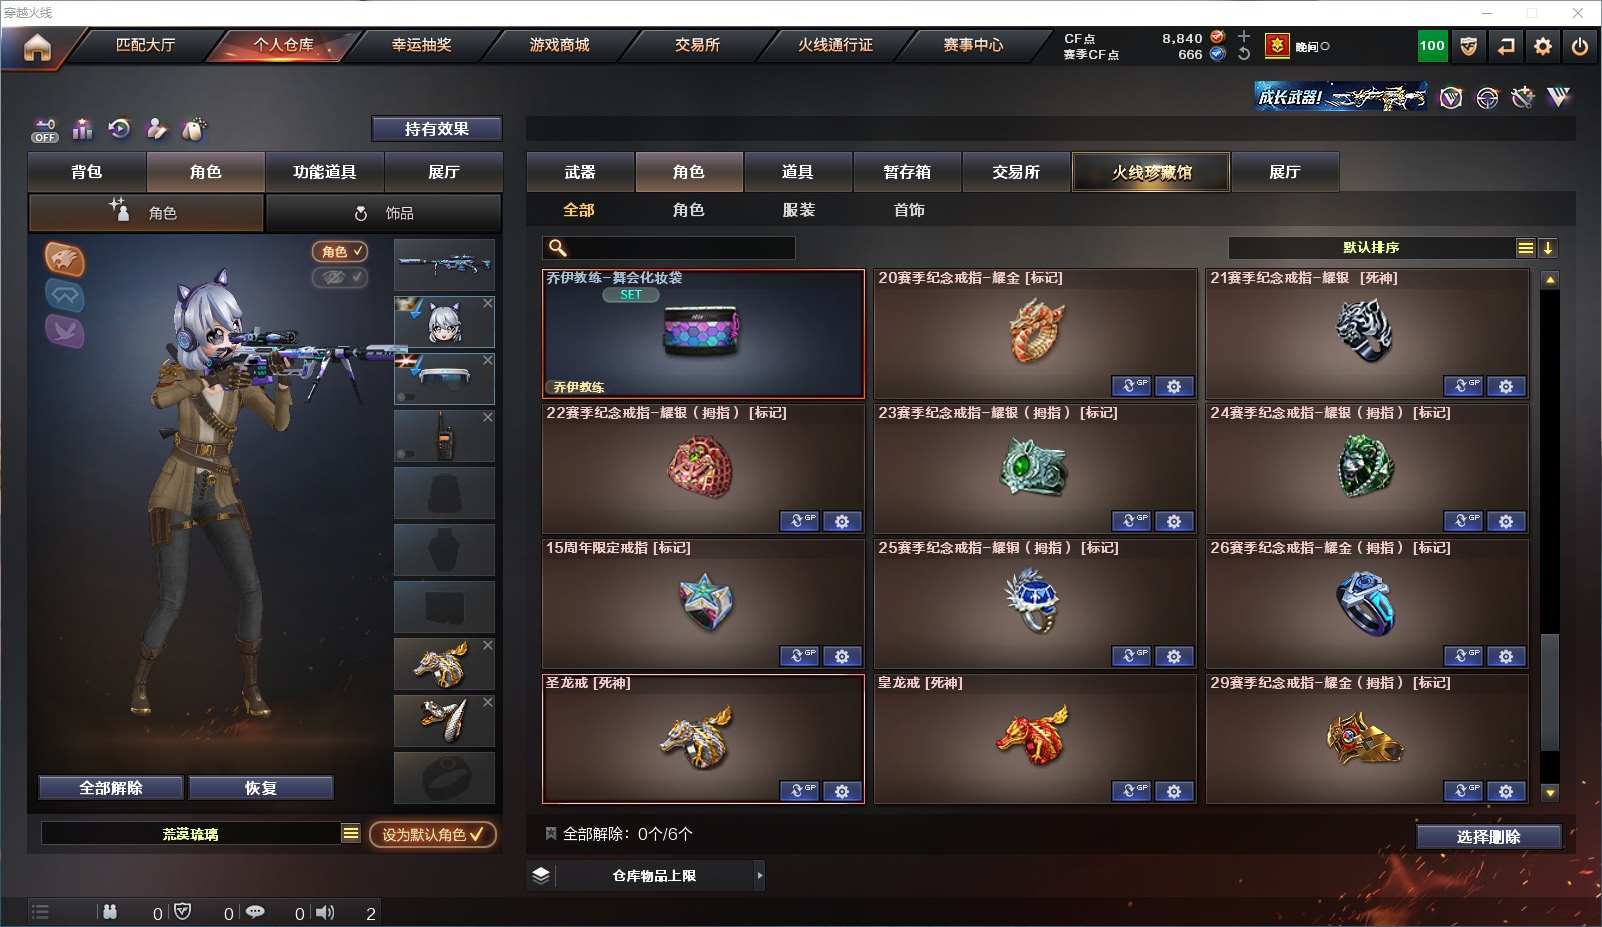Screen dimensions: 1602x927
Task: Open gear settings on 圣龙戒 item
Action: click(x=842, y=792)
